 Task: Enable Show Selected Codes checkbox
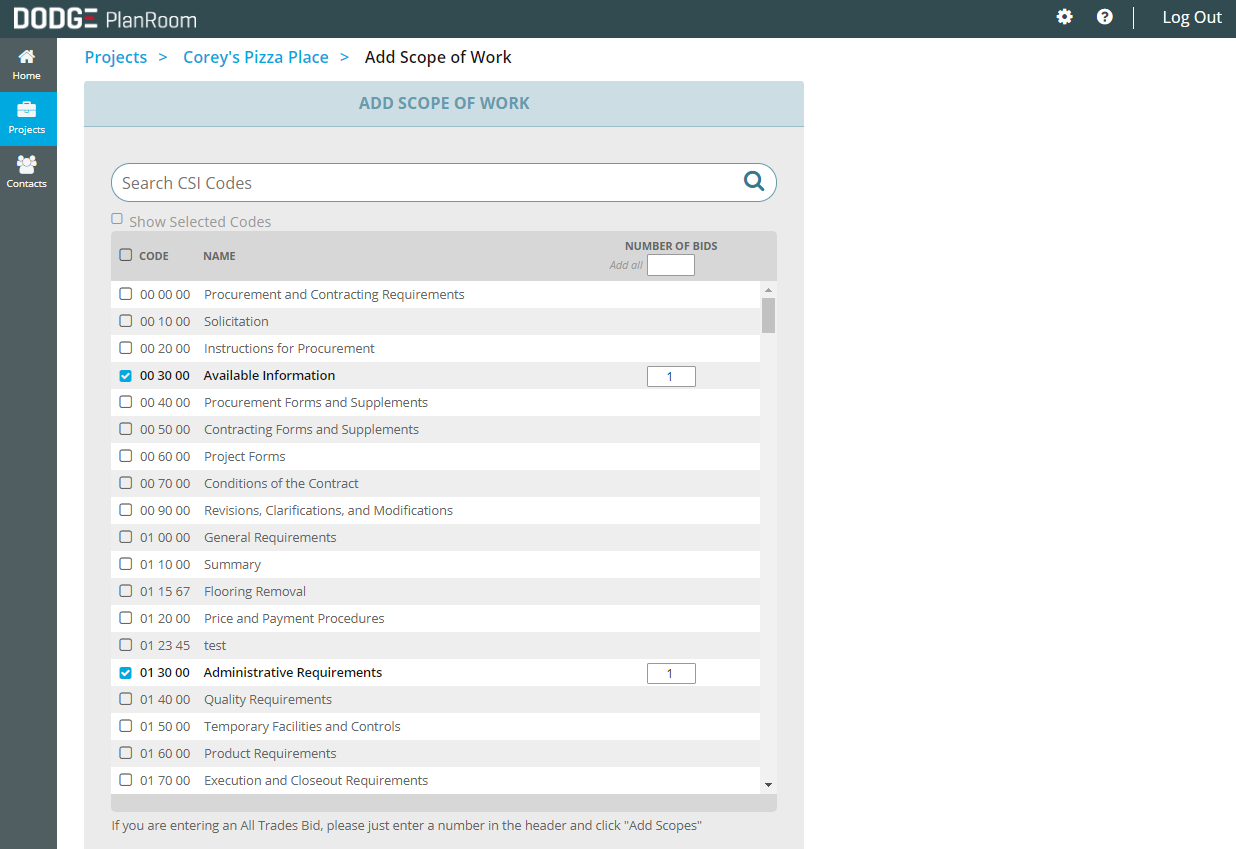pyautogui.click(x=117, y=219)
